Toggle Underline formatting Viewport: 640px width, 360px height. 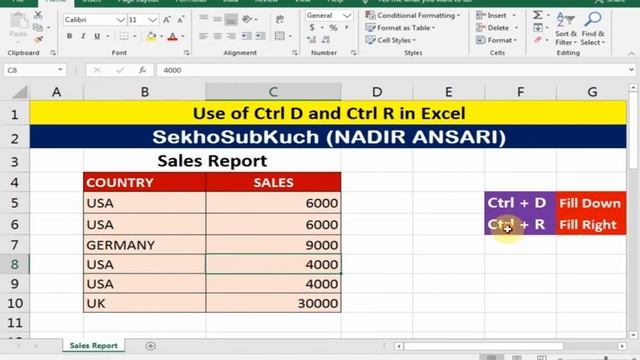coord(97,36)
